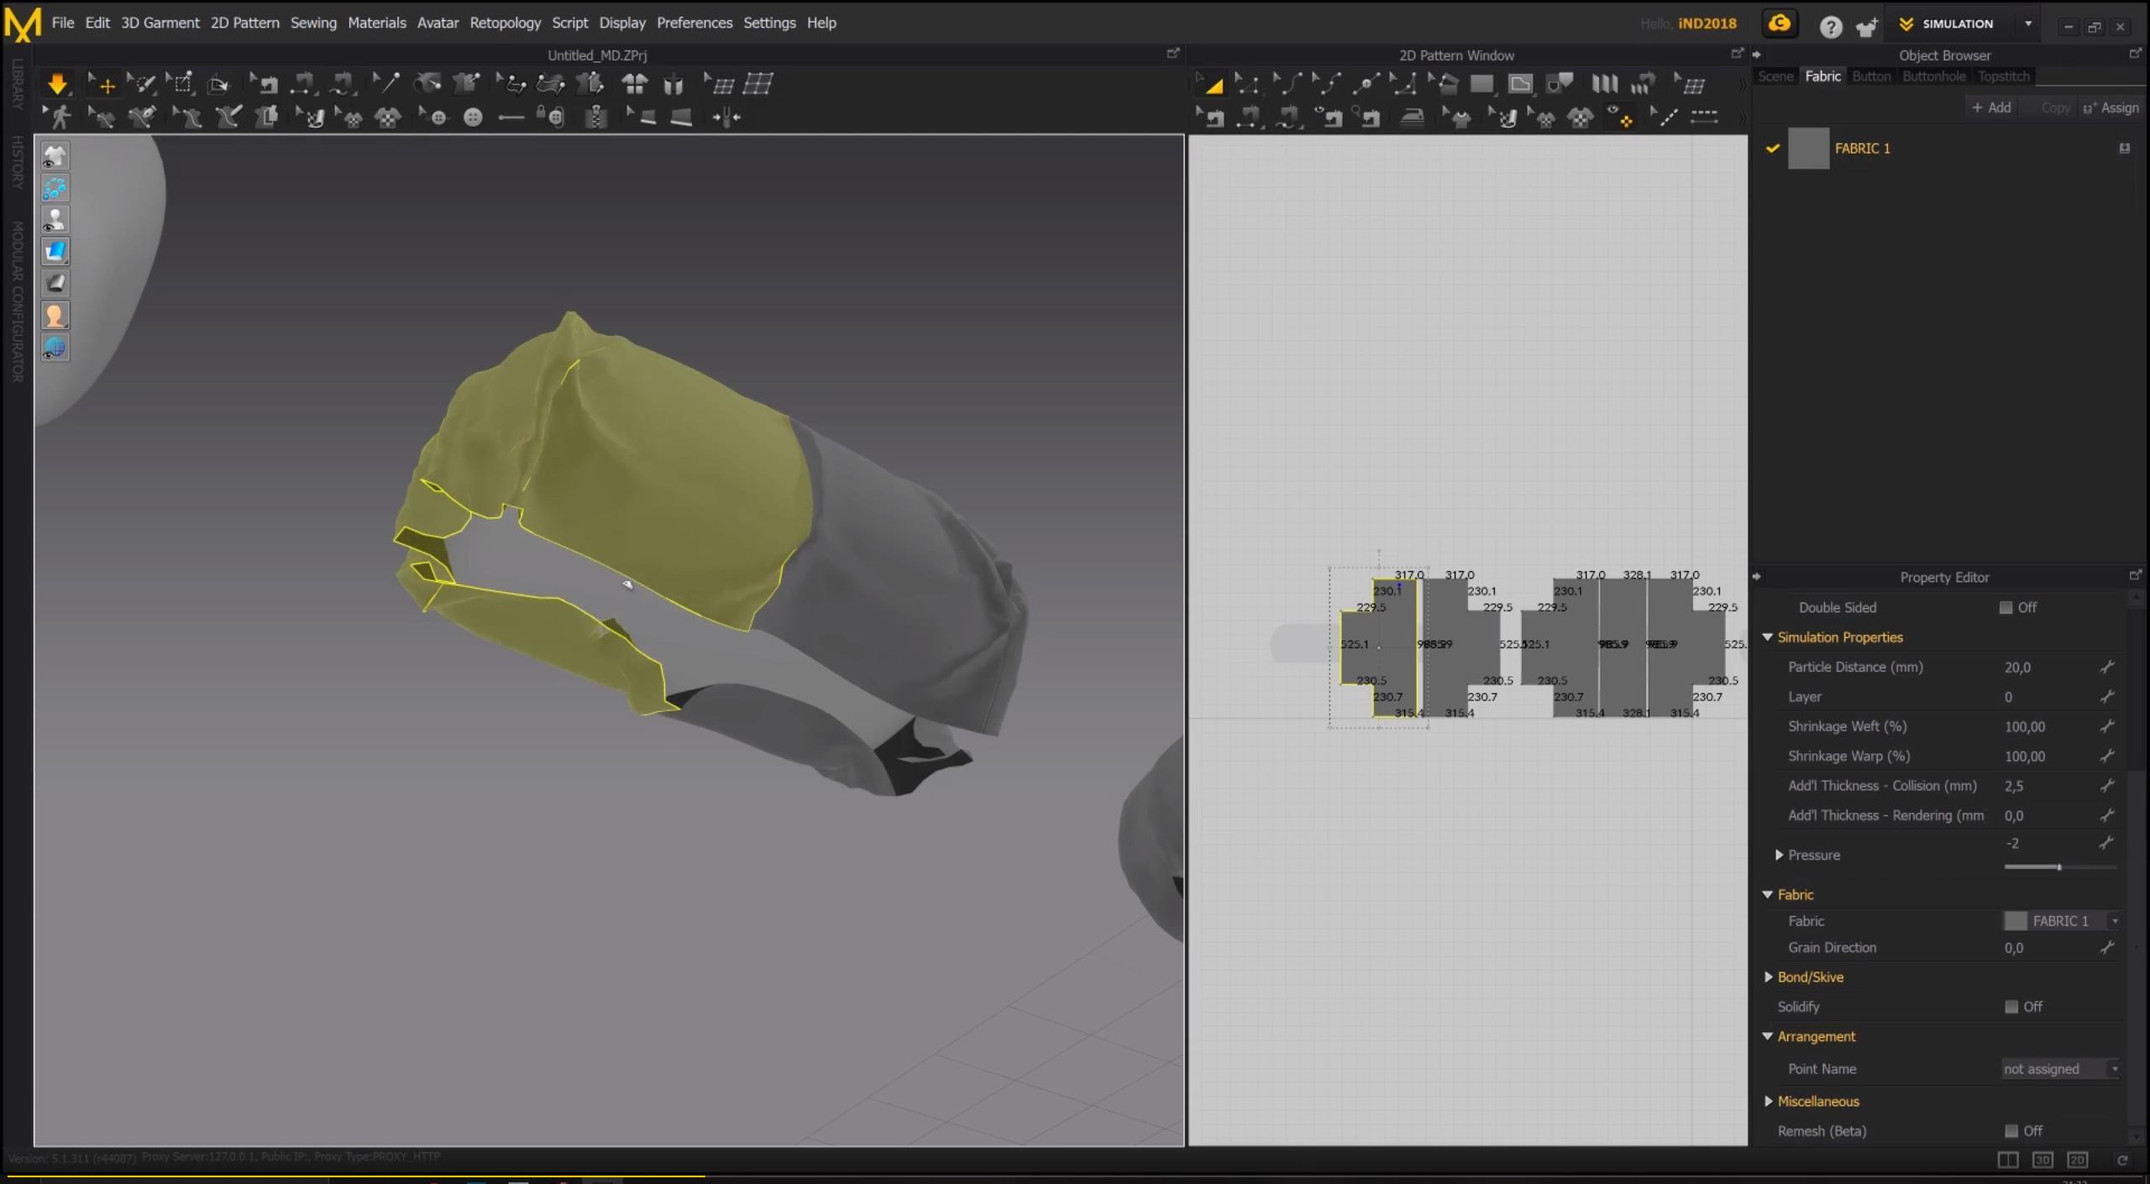The height and width of the screenshot is (1184, 2150).
Task: Toggle Show Avatar icon in 3D viewport sidebar
Action: (55, 219)
